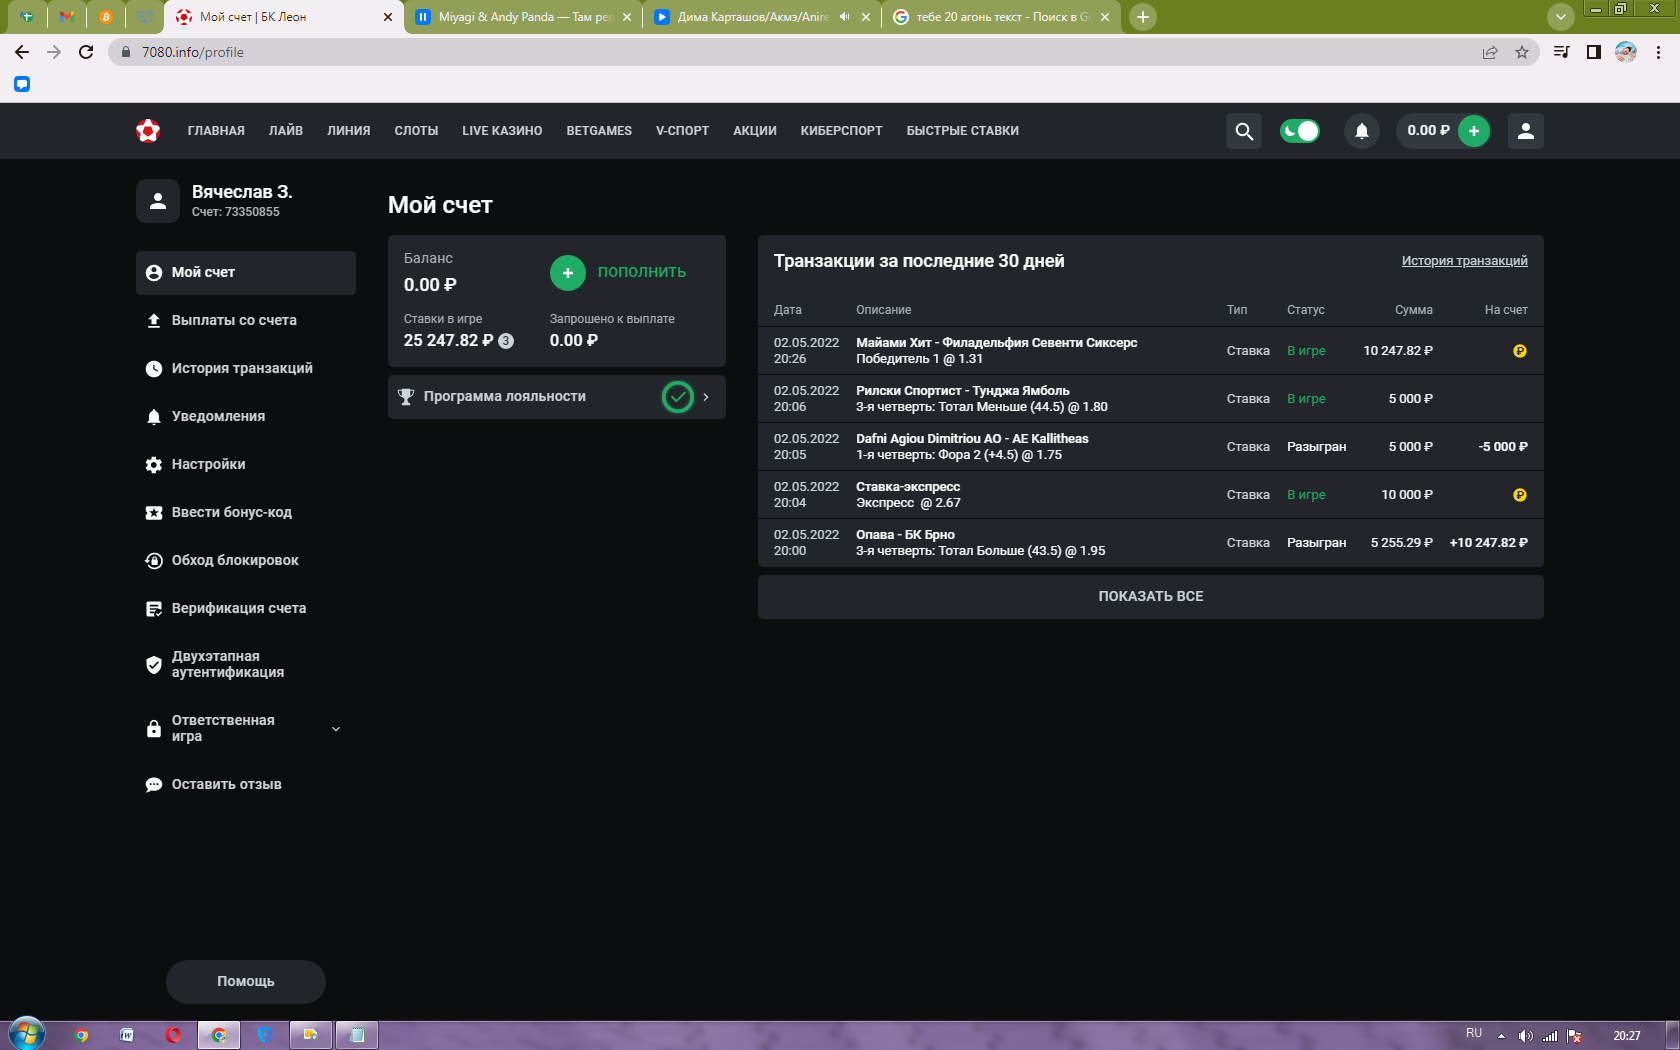Screen dimensions: 1680x1050
Task: Open История транзакций sidebar item
Action: [x=246, y=369]
